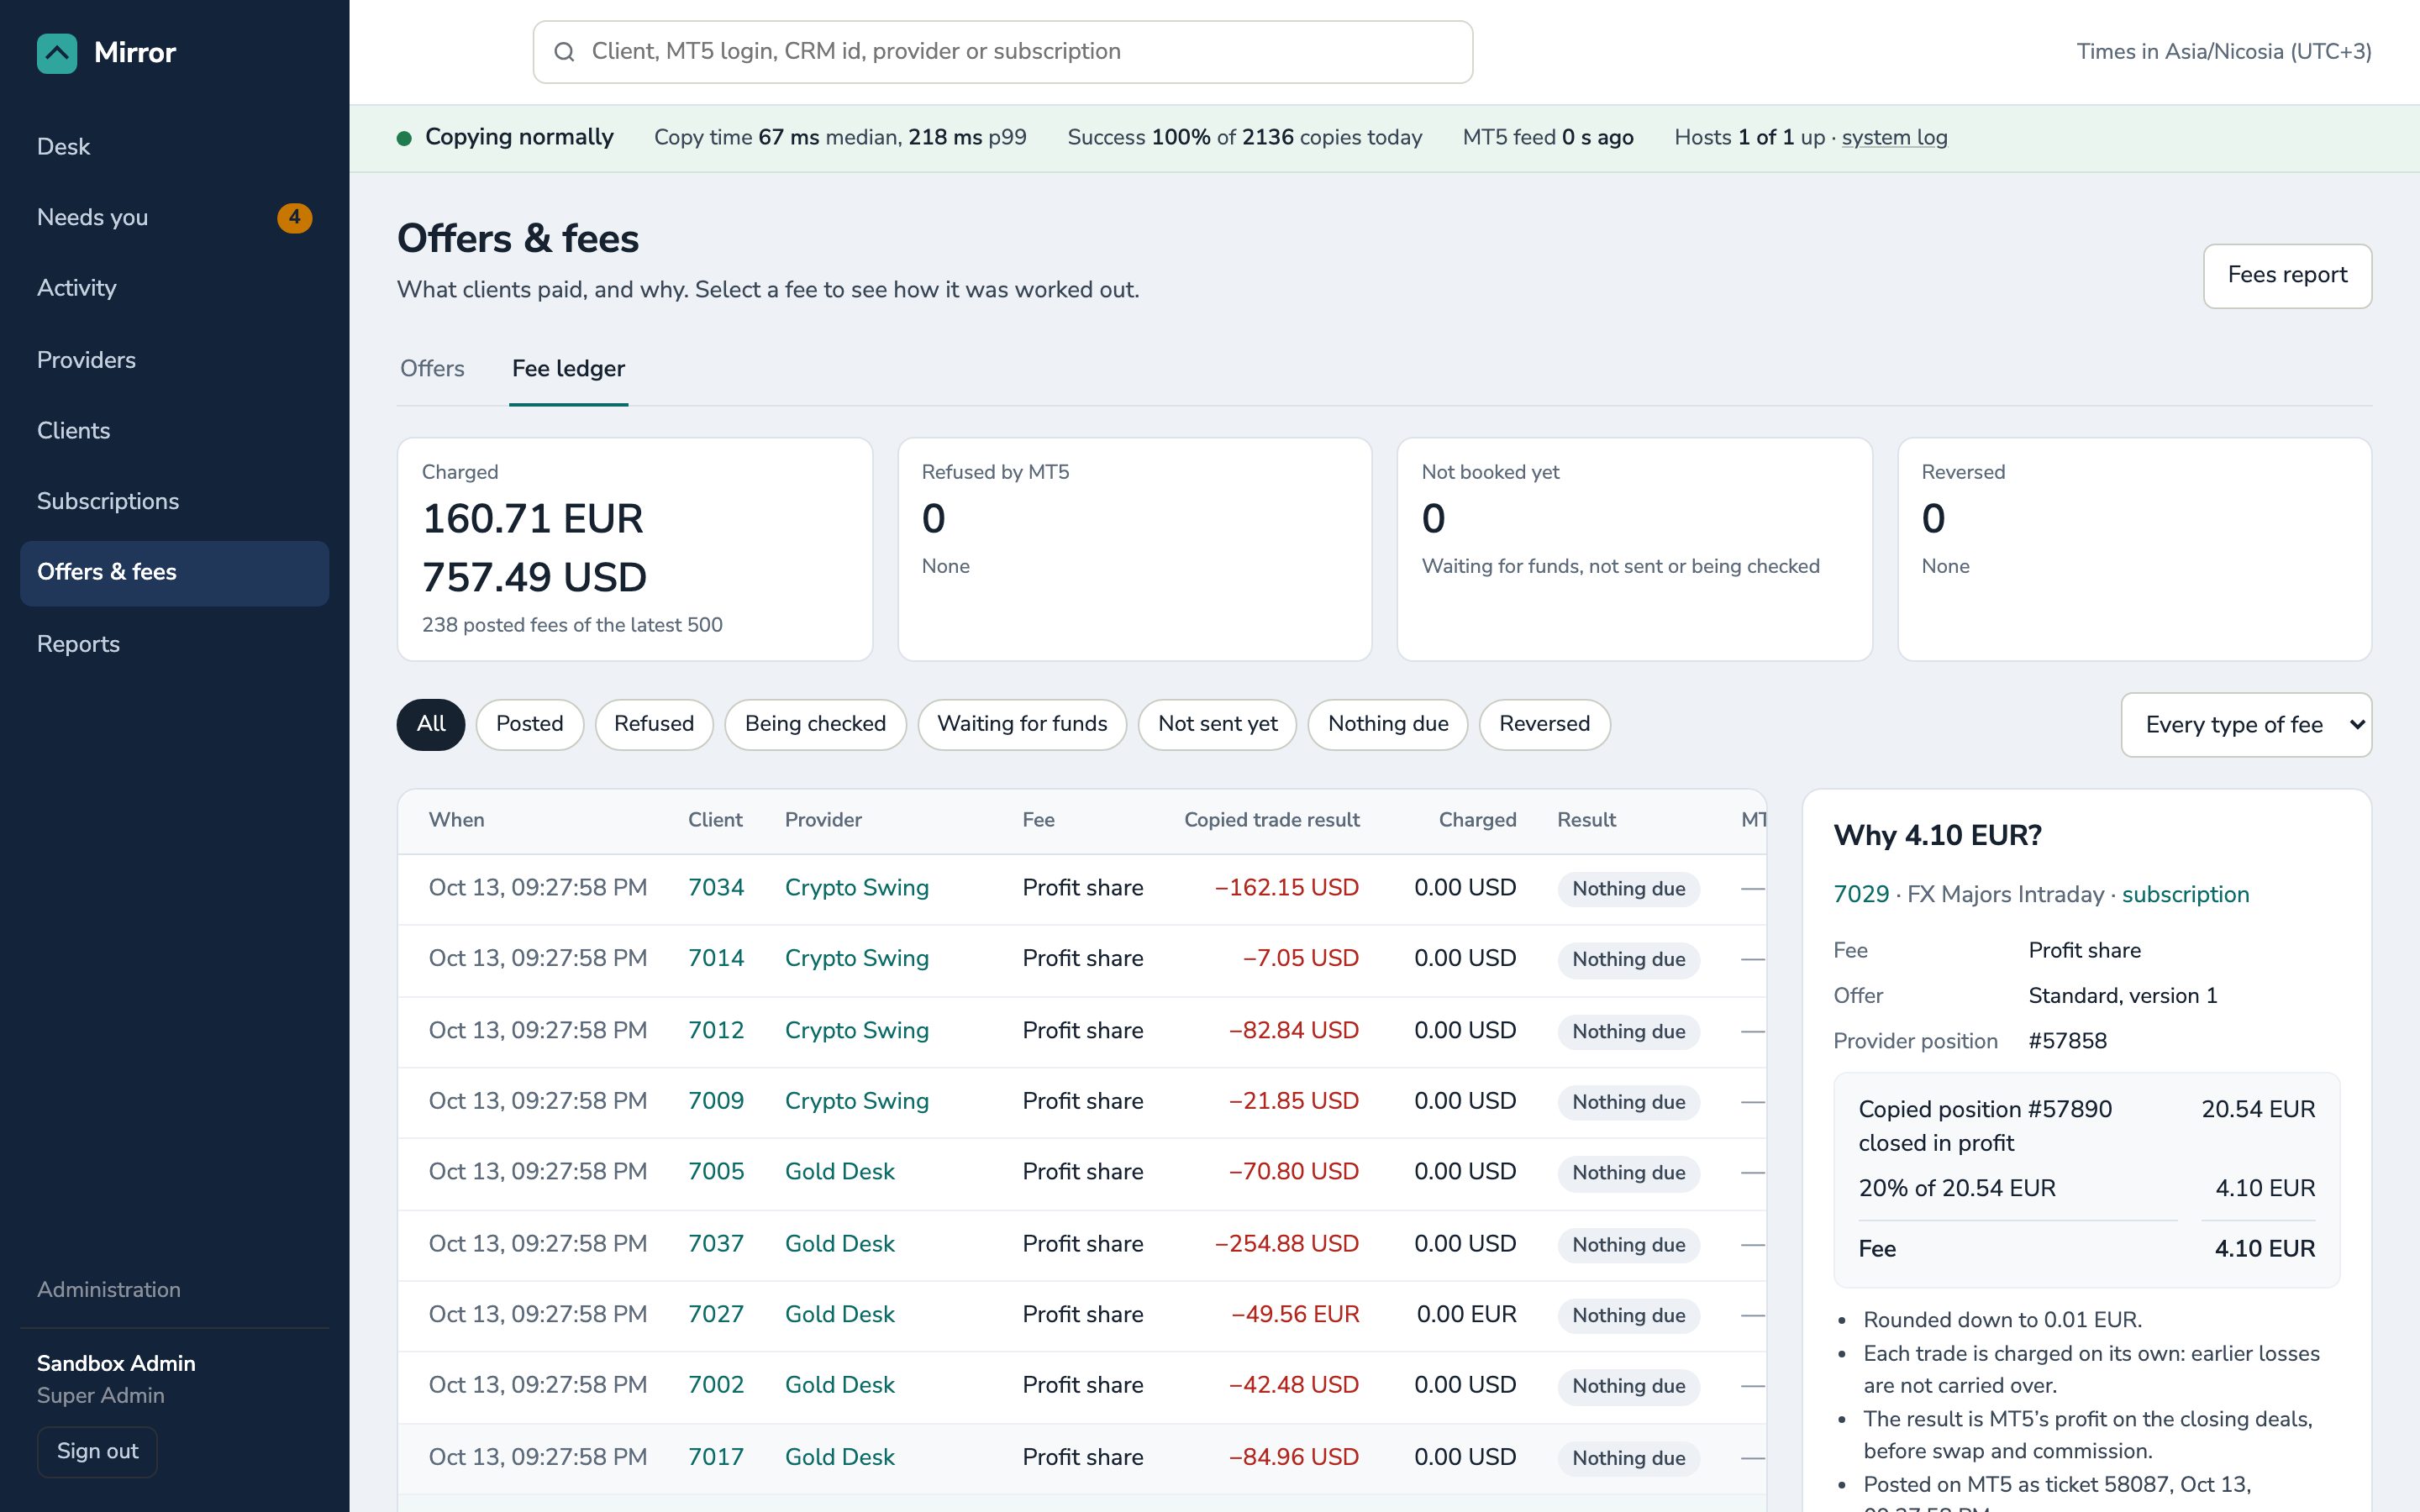
Task: Click Nothing due badge for client 7014
Action: click(1628, 960)
